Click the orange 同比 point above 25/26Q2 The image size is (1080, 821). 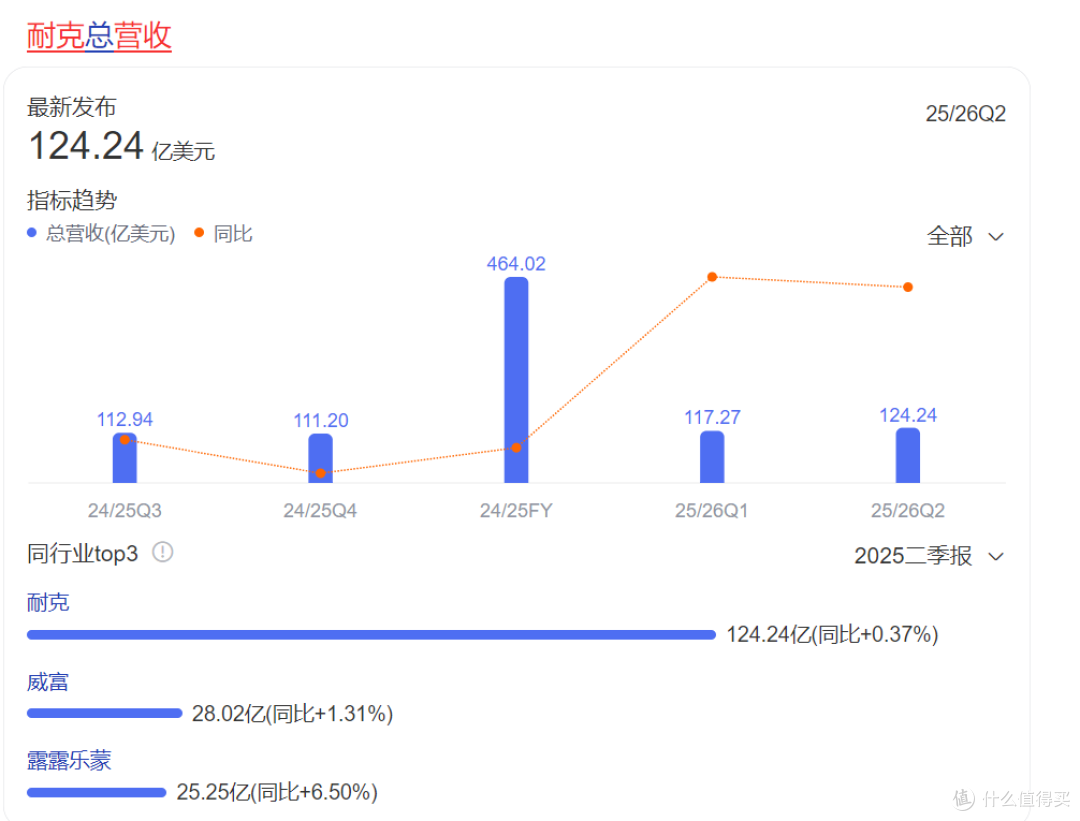tap(908, 287)
